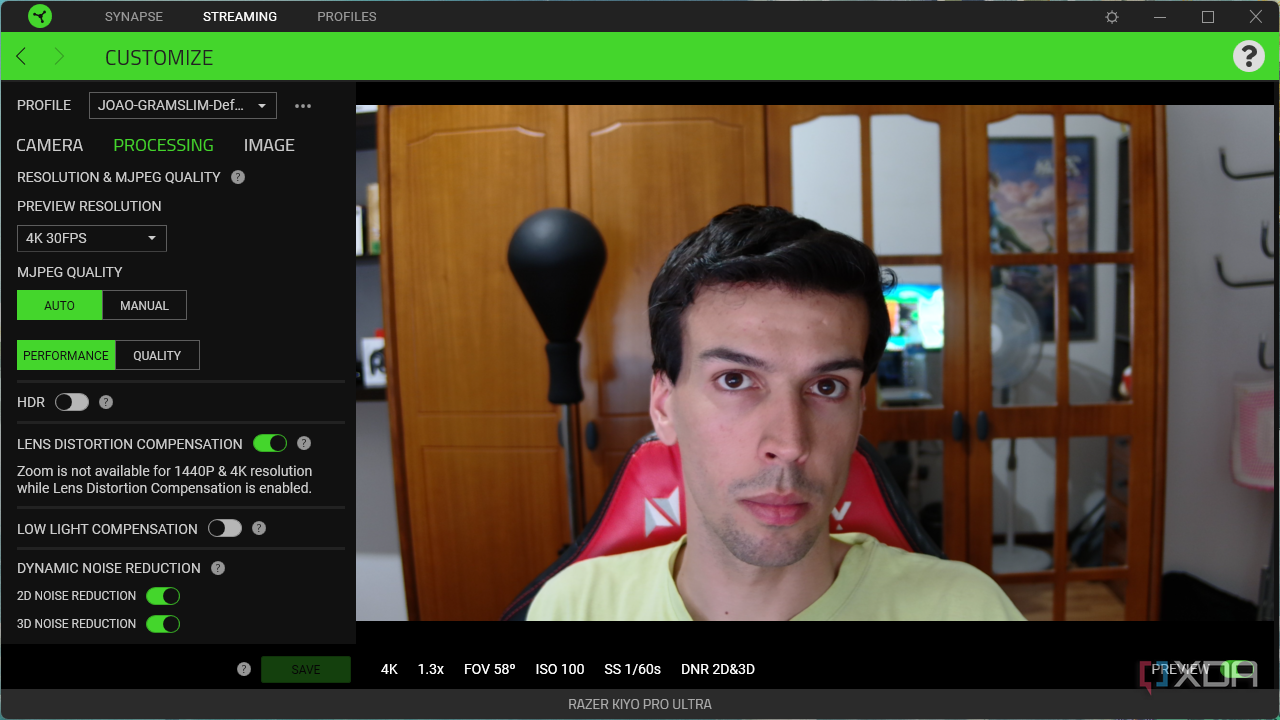Select the Processing tab
Viewport: 1280px width, 720px height.
coord(164,145)
